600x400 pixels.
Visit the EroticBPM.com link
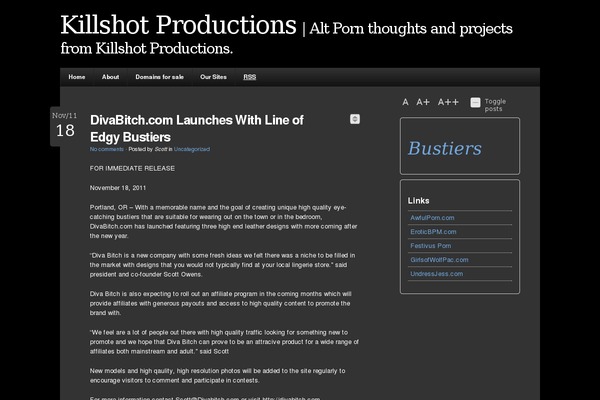pos(433,232)
